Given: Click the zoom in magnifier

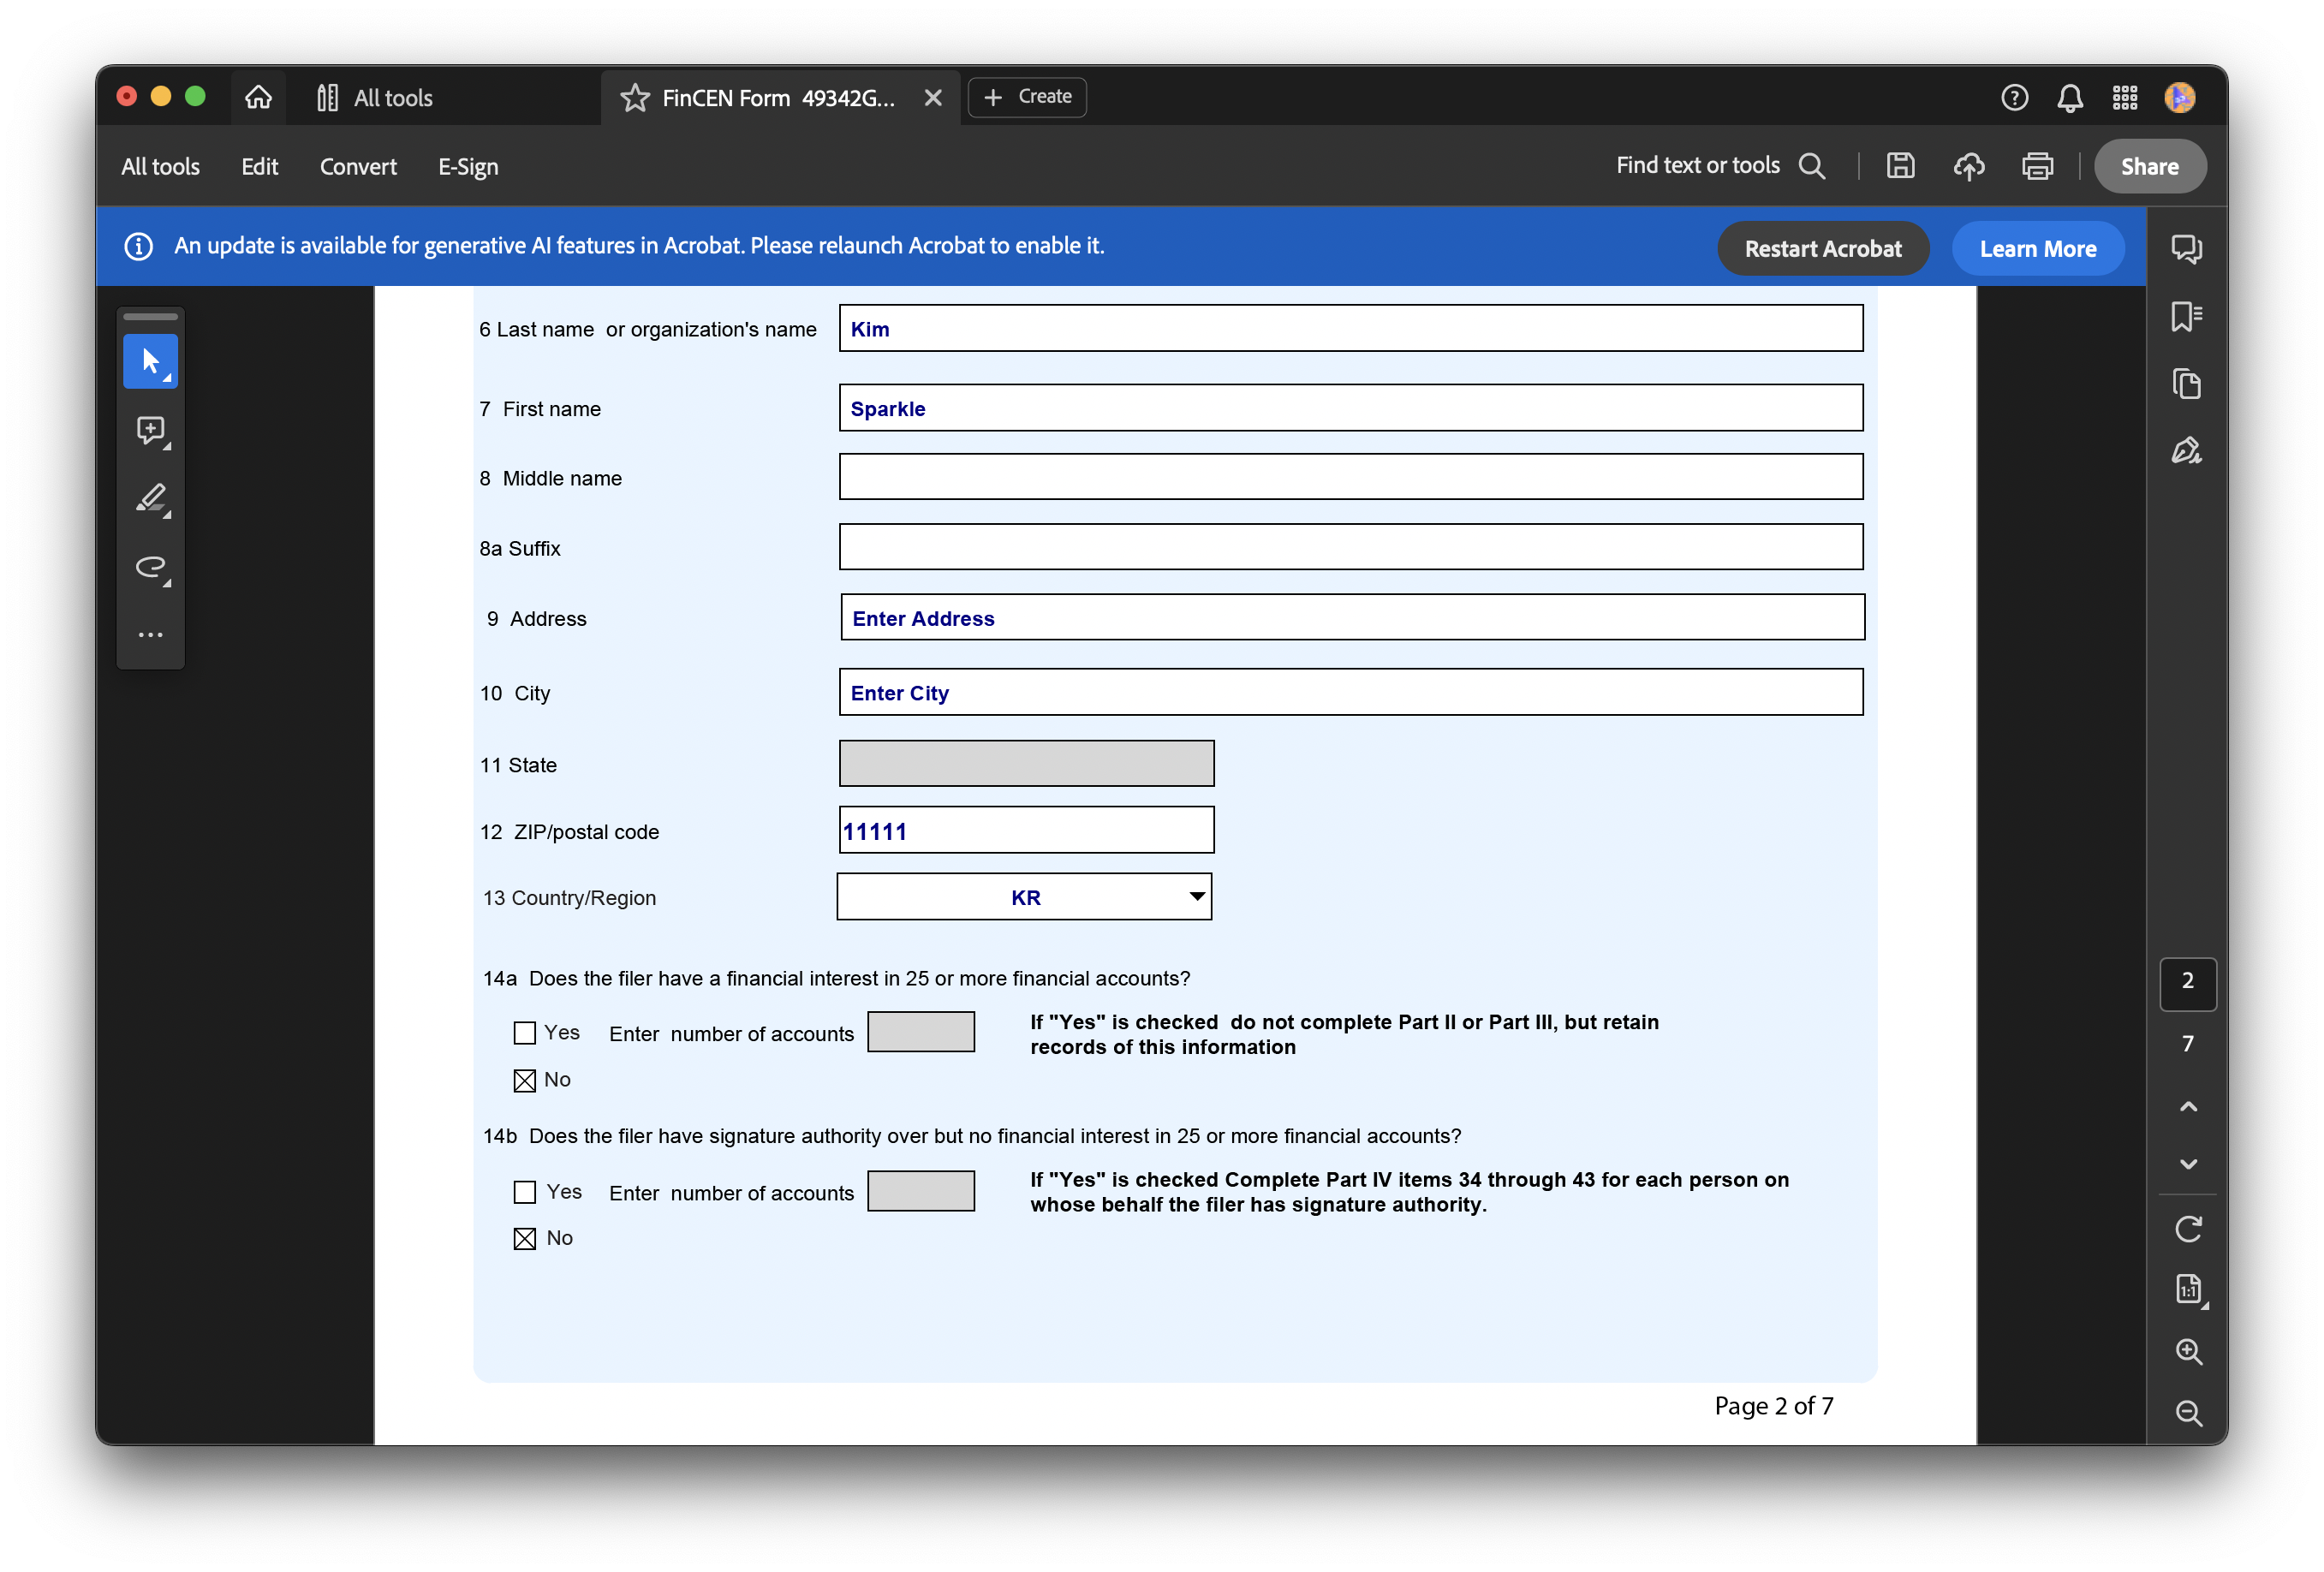Looking at the screenshot, I should coord(2188,1351).
